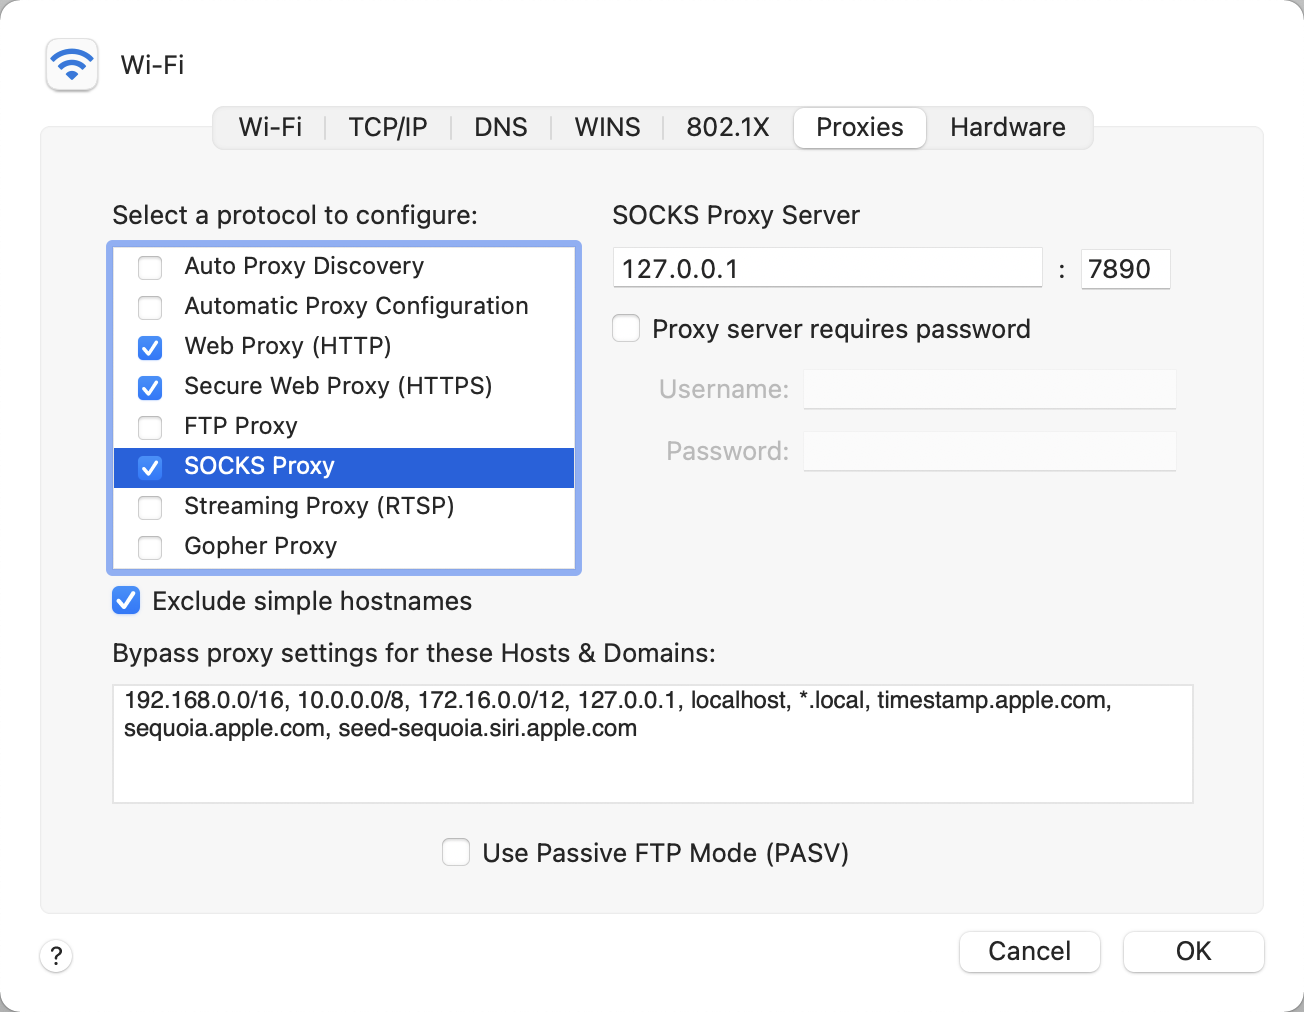Confirm settings with OK button
Screen dimensions: 1304x1012
(1194, 951)
